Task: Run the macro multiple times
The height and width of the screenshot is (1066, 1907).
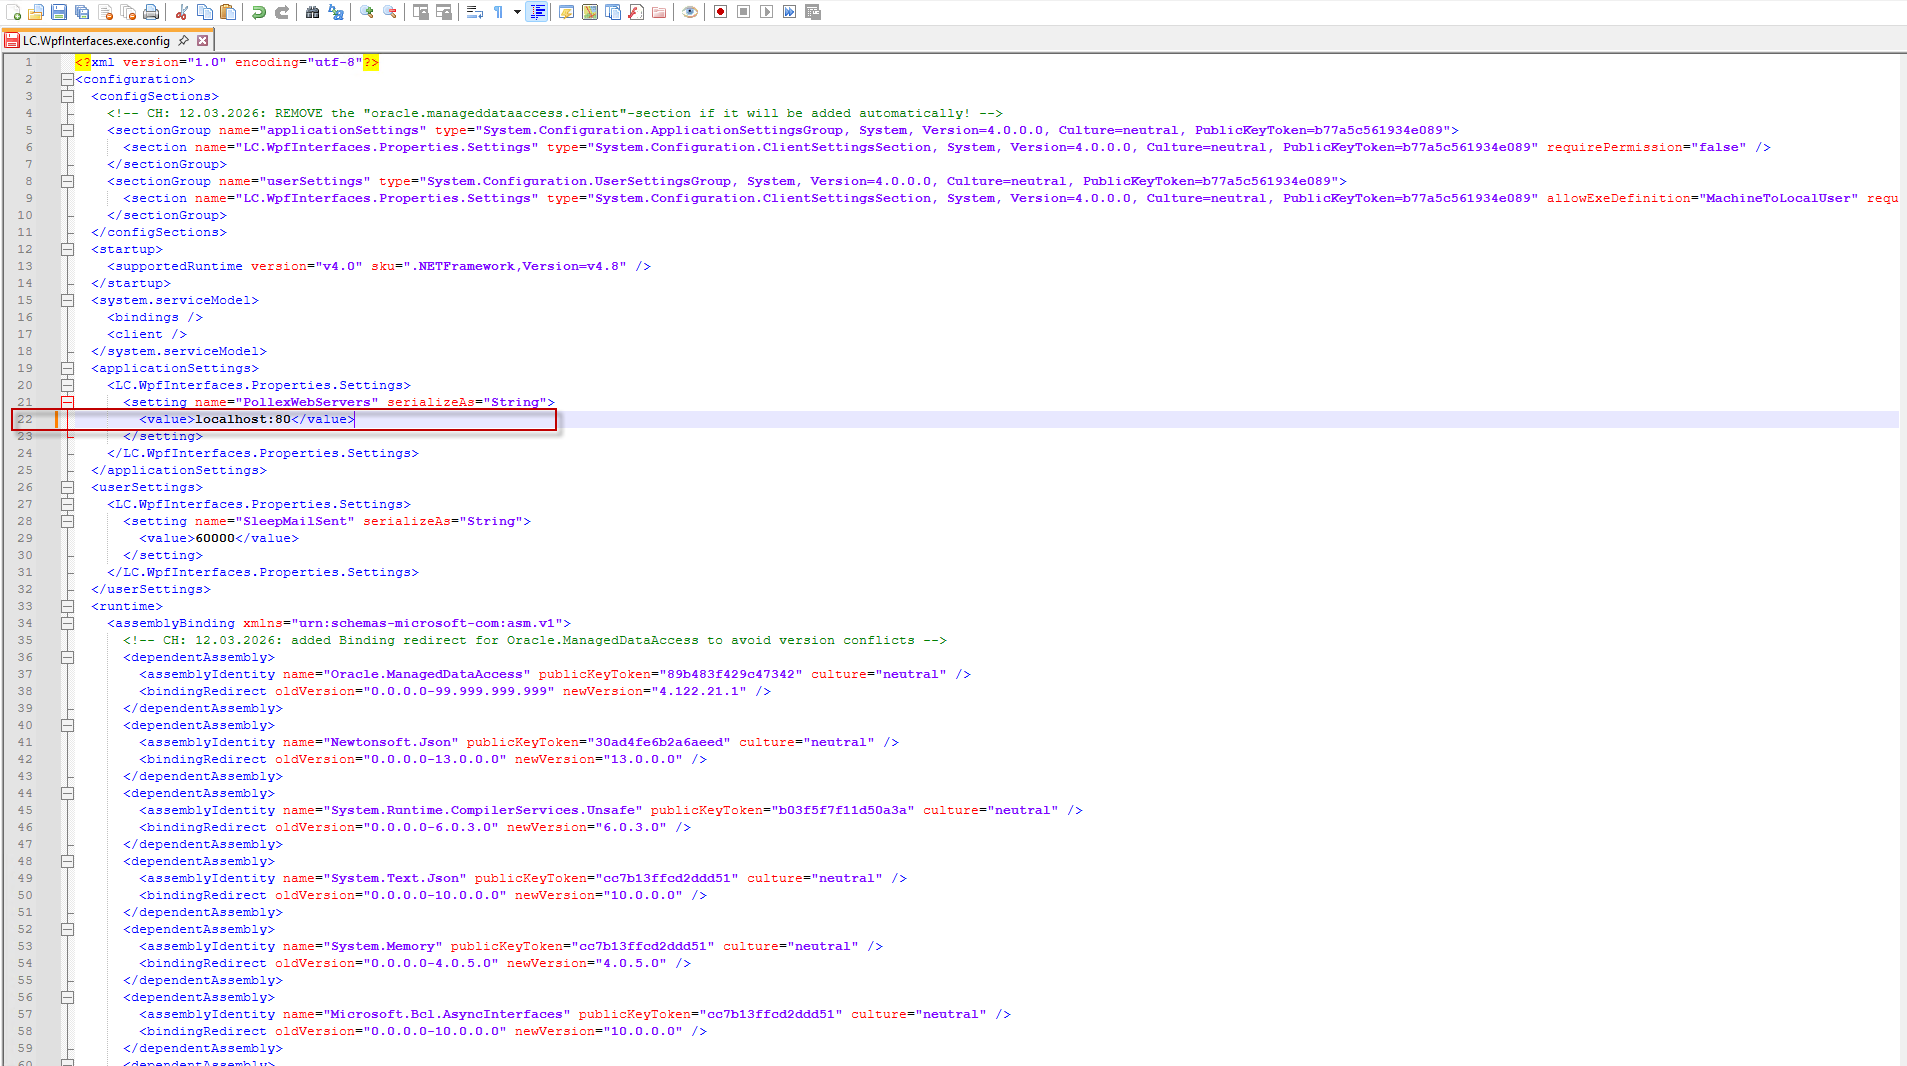Action: pyautogui.click(x=789, y=12)
